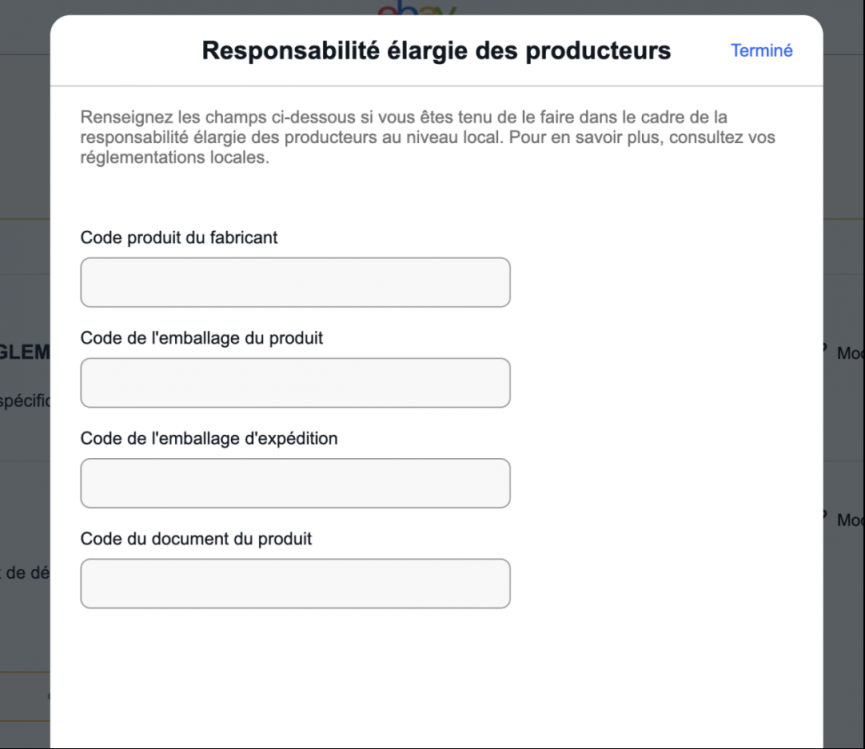Focus the Code produit du fabricant field
Screen dimensions: 865x749
click(x=295, y=282)
